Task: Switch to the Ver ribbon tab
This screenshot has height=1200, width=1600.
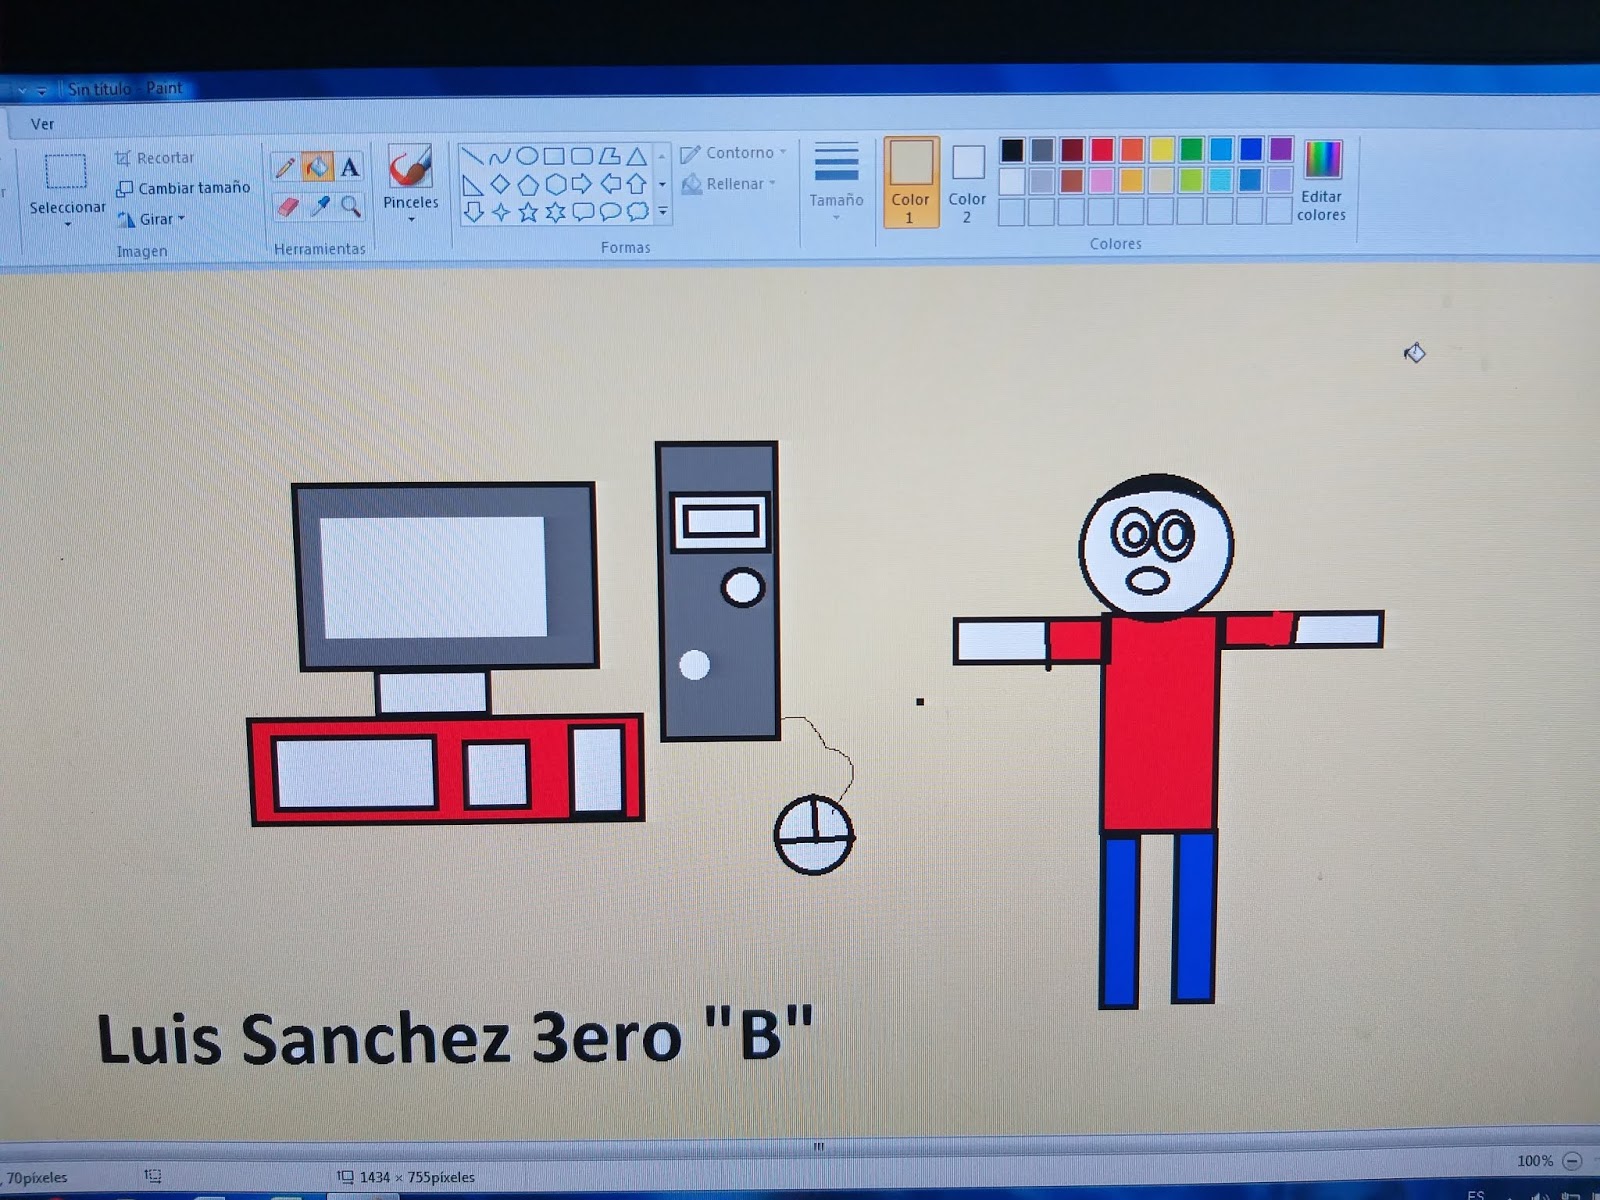Action: coord(41,123)
